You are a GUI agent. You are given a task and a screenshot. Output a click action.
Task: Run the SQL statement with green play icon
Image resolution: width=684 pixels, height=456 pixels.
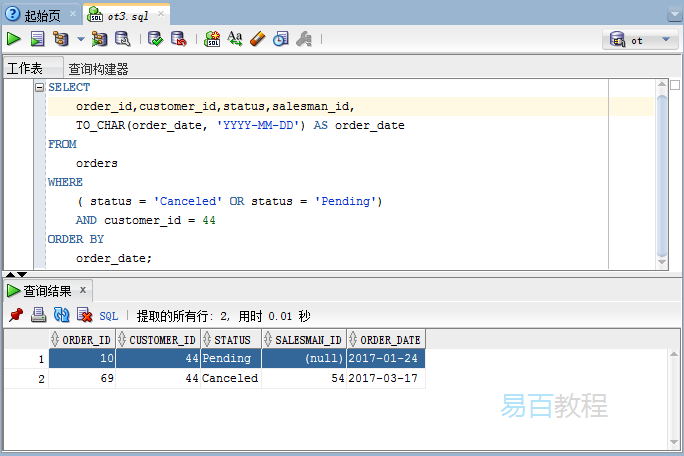coord(14,39)
